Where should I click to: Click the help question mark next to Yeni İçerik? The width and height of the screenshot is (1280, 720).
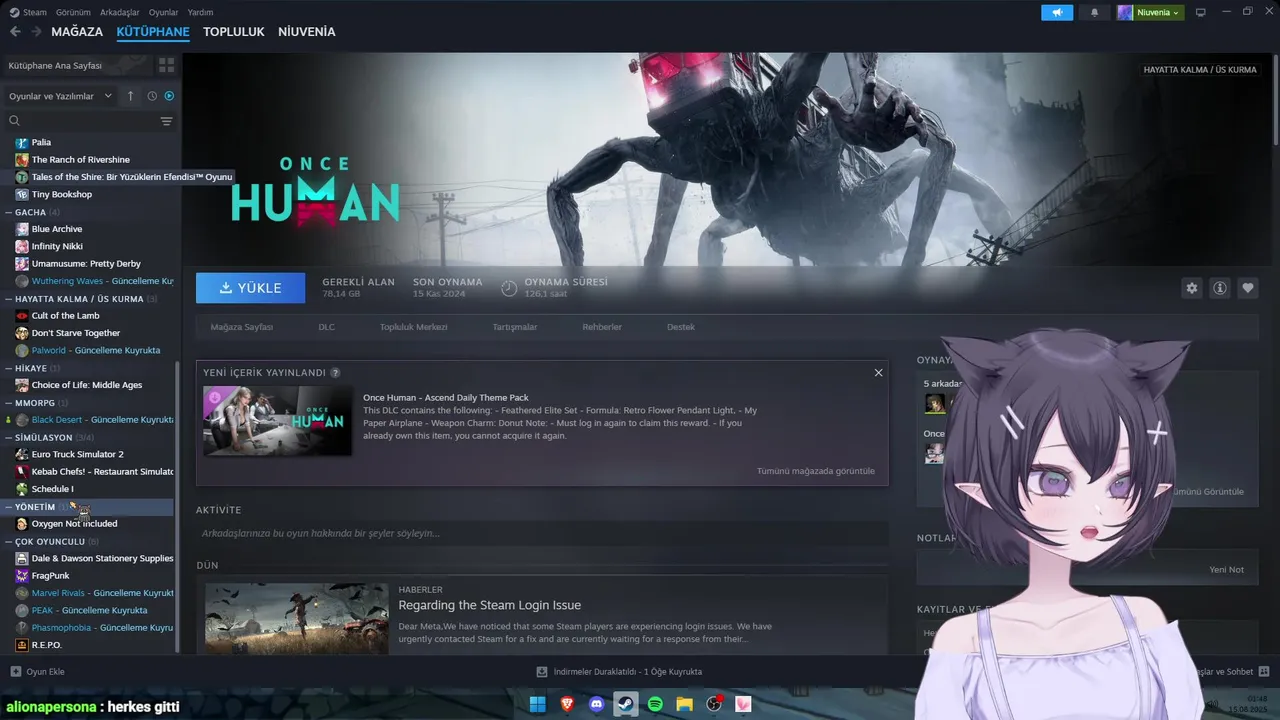[335, 373]
